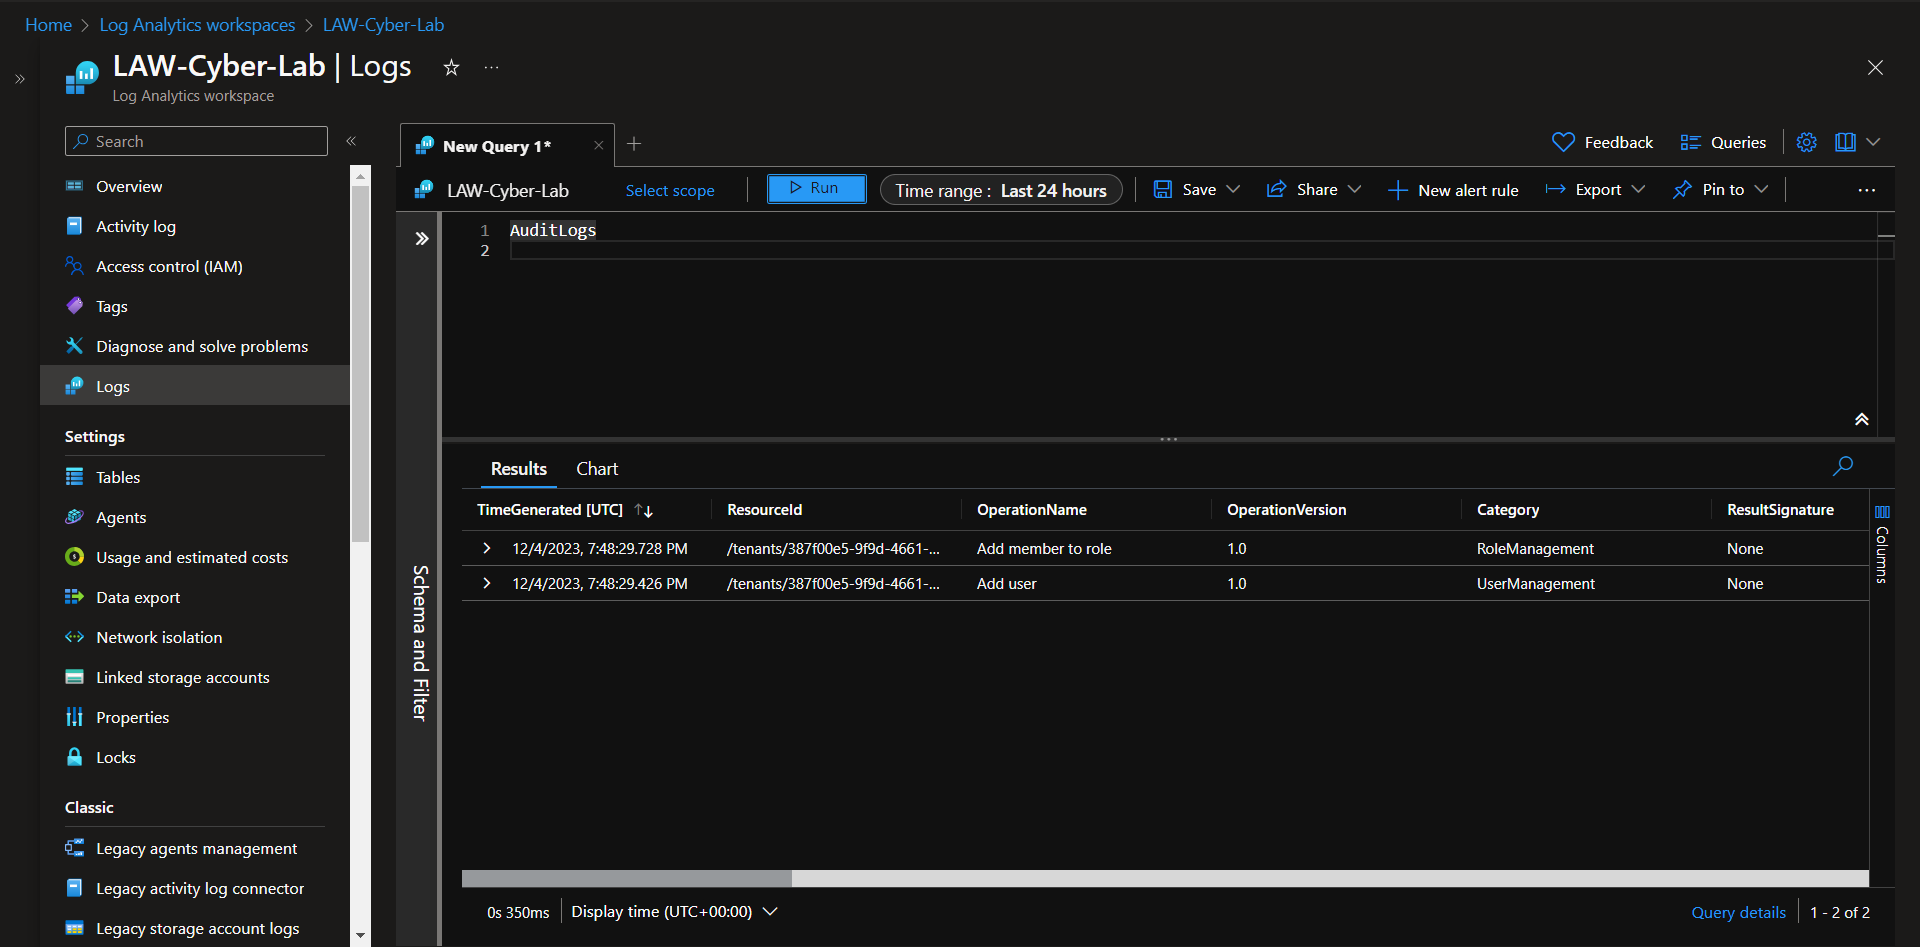Image resolution: width=1920 pixels, height=947 pixels.
Task: Expand the portal menu with double chevron
Action: 20,78
